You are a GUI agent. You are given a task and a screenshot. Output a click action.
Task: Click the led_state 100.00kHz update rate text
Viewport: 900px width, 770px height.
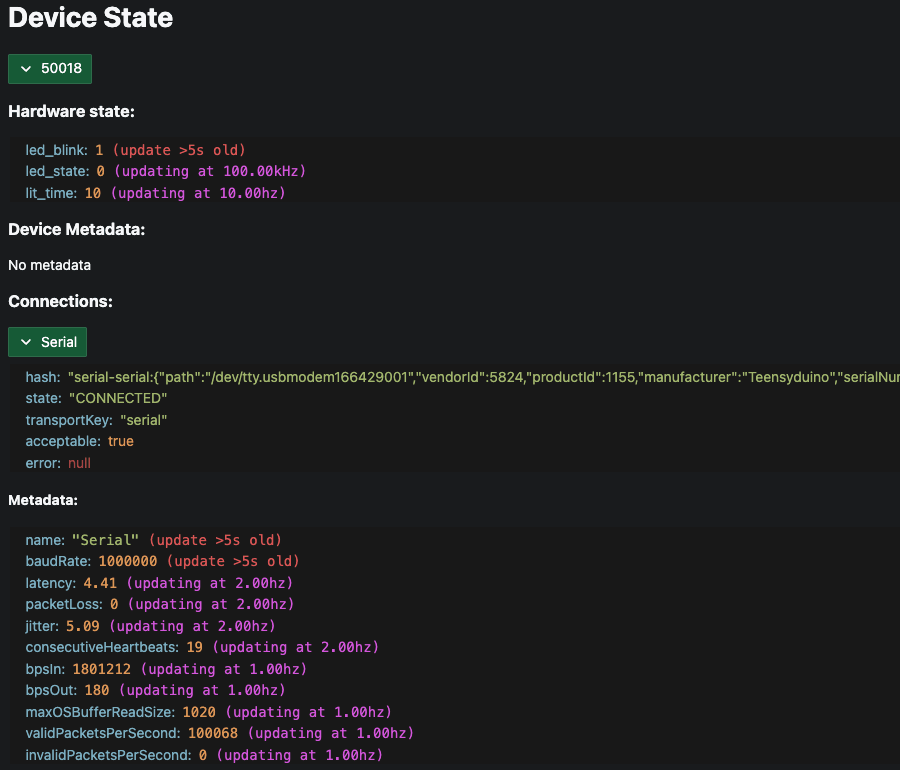tap(209, 172)
